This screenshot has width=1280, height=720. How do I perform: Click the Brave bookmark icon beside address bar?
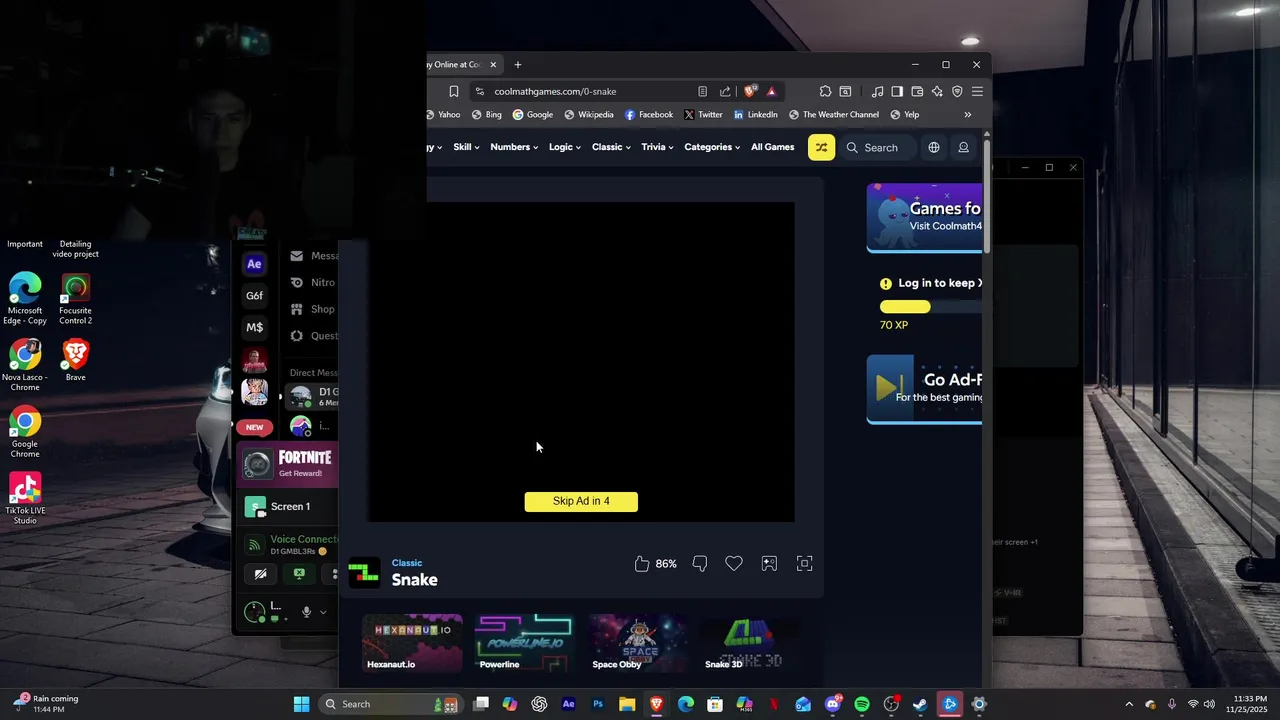tap(454, 91)
